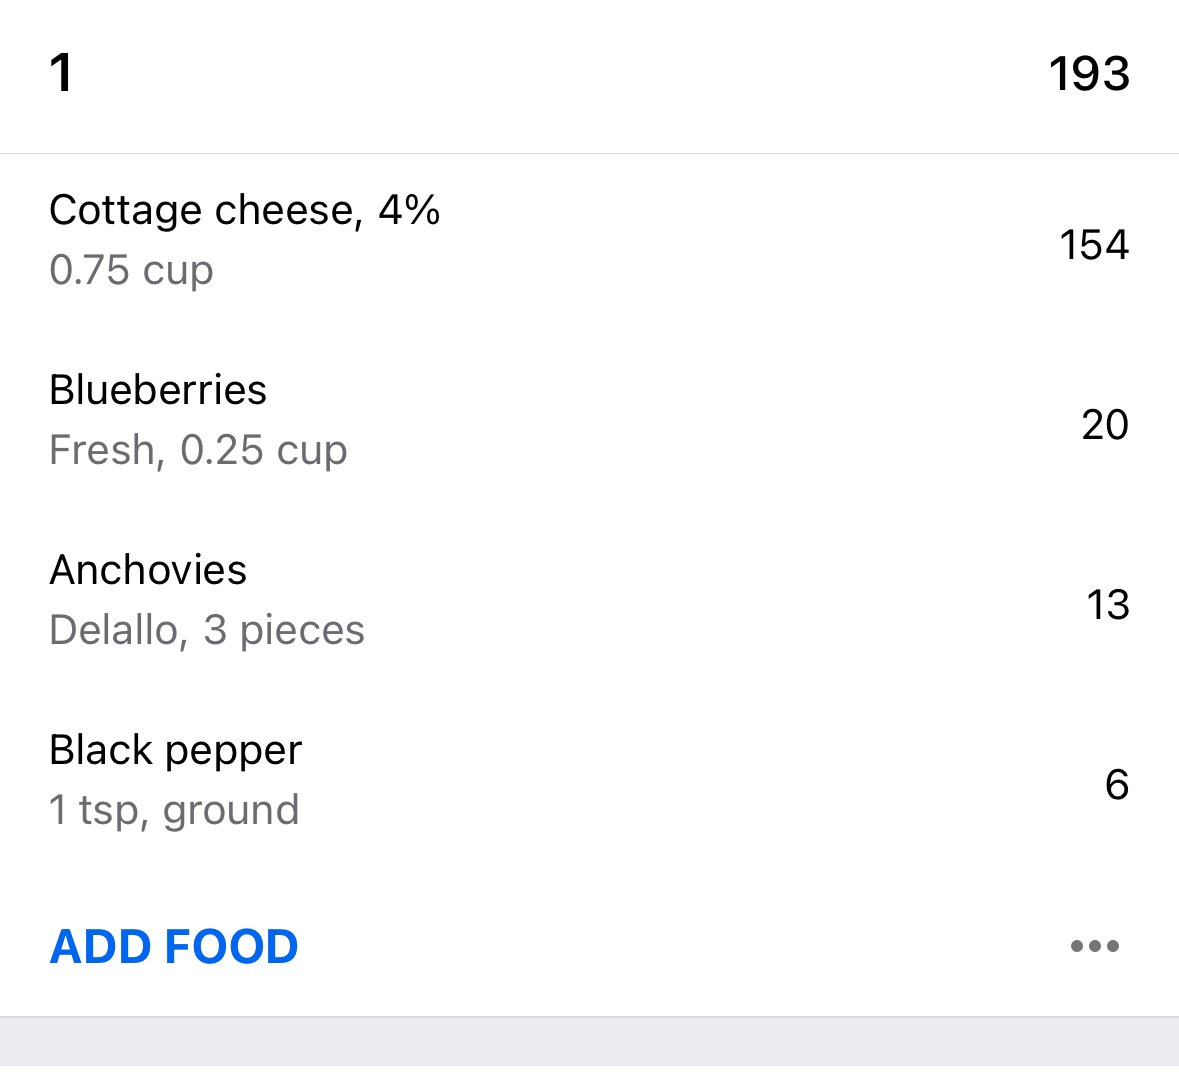This screenshot has height=1088, width=1179.
Task: Click the 154 calorie value for cottage cheese
Action: point(1094,245)
